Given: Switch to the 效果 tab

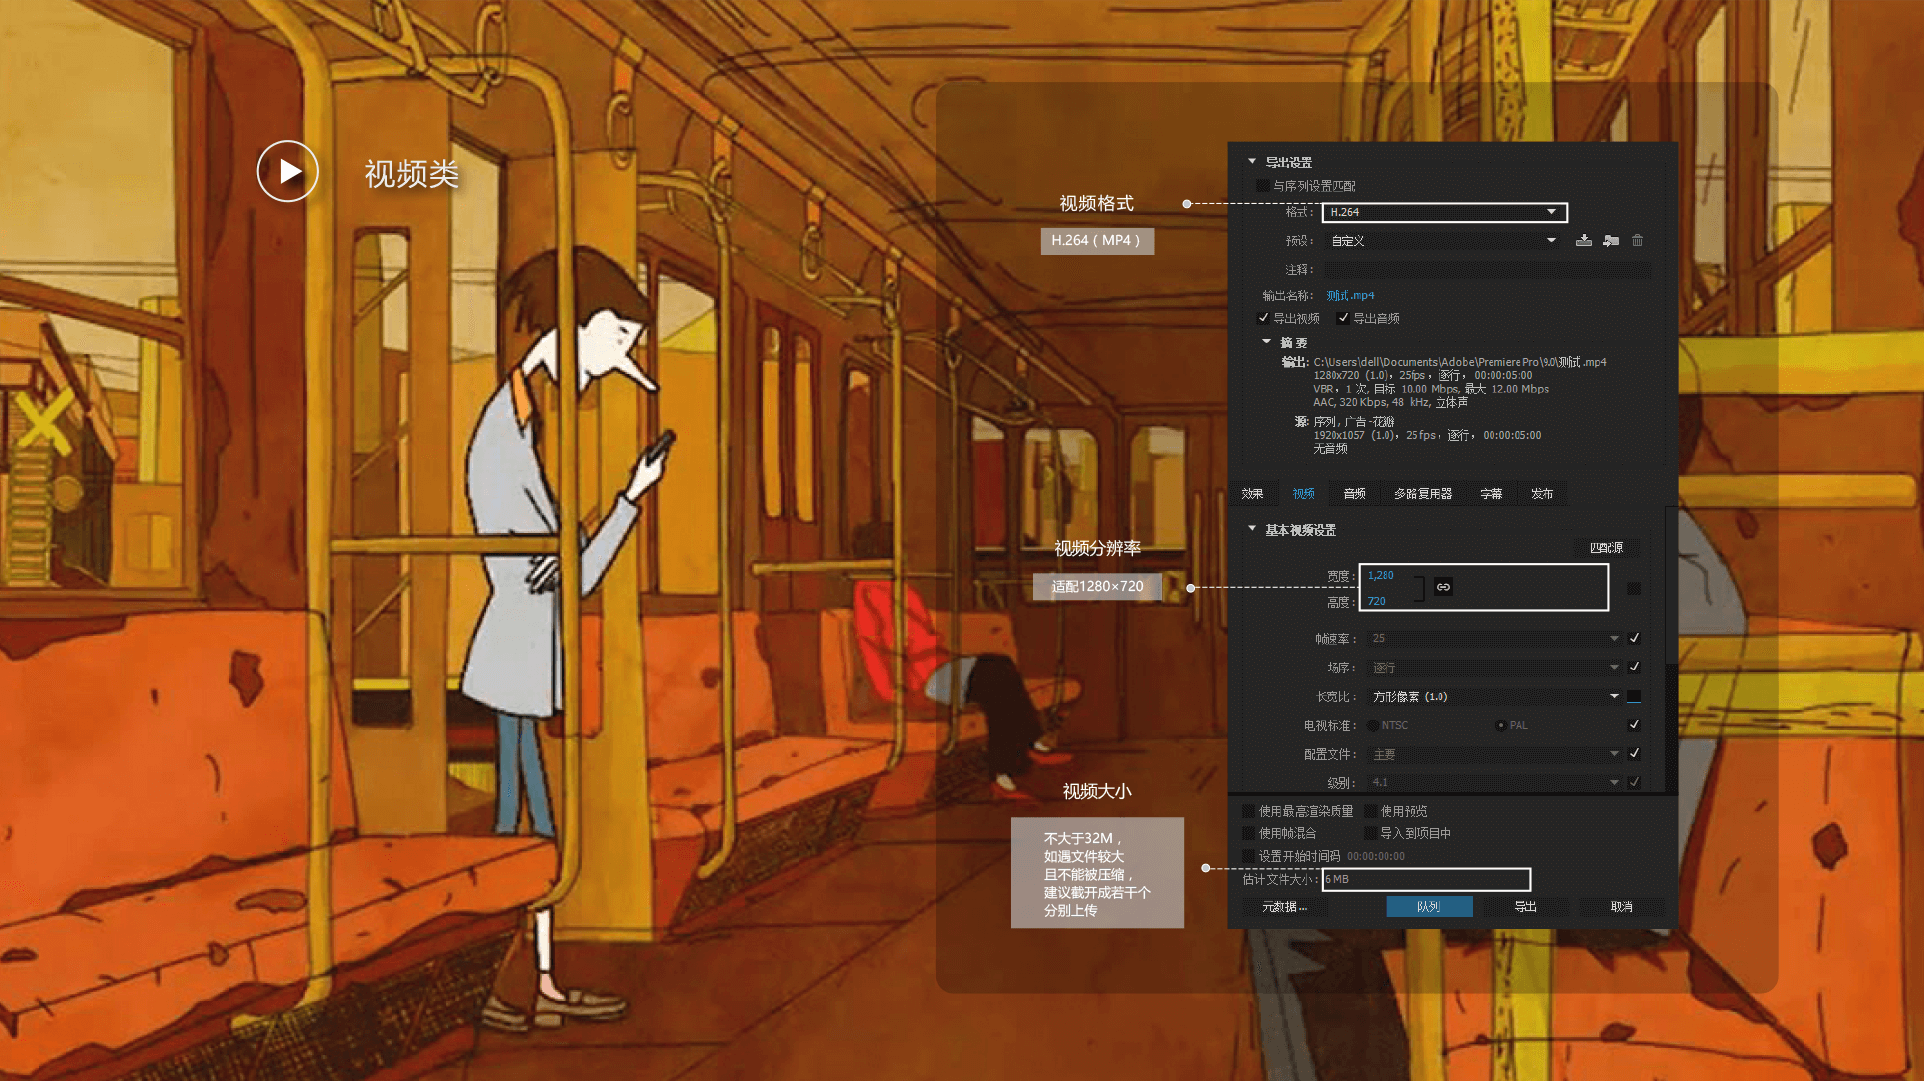Looking at the screenshot, I should (x=1252, y=494).
